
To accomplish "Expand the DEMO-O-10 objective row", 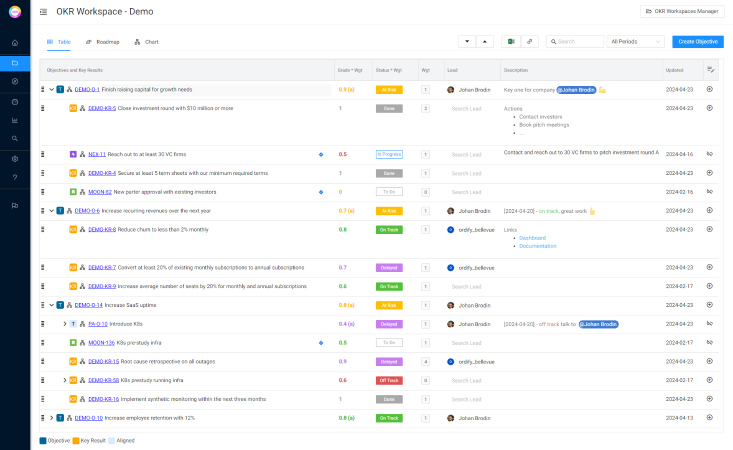I will pos(50,418).
